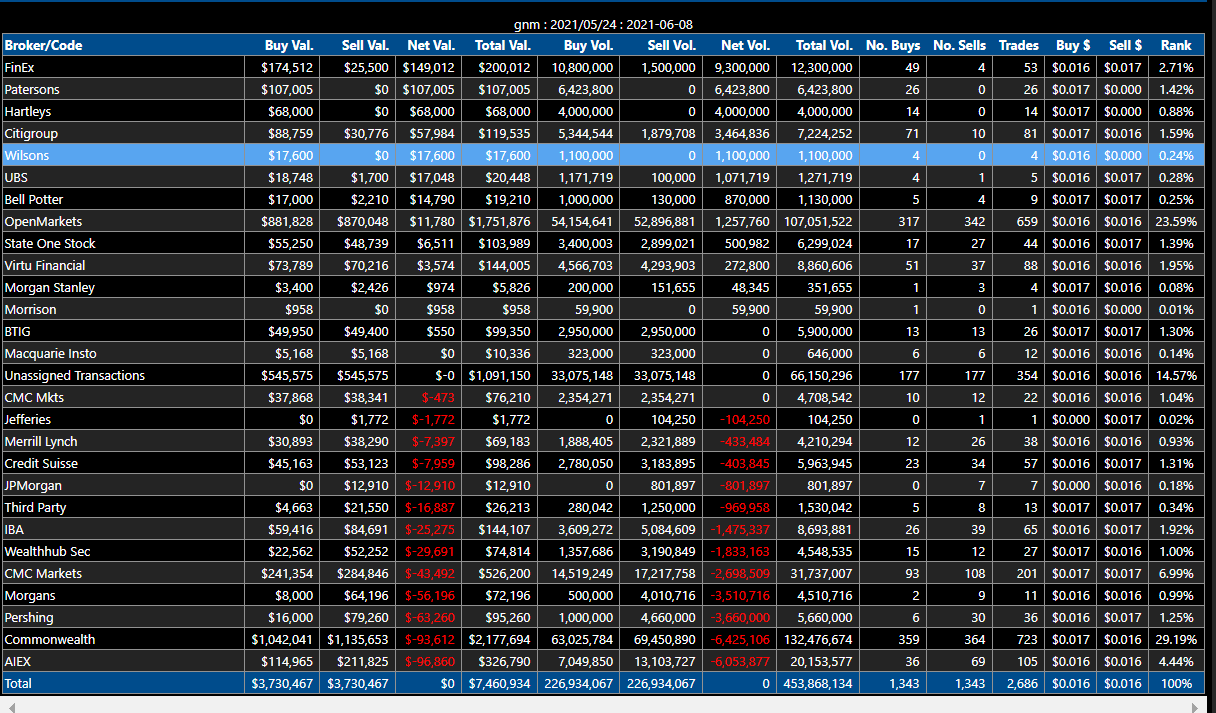Select the OpenMarkets broker name
The height and width of the screenshot is (713, 1216).
click(x=43, y=221)
